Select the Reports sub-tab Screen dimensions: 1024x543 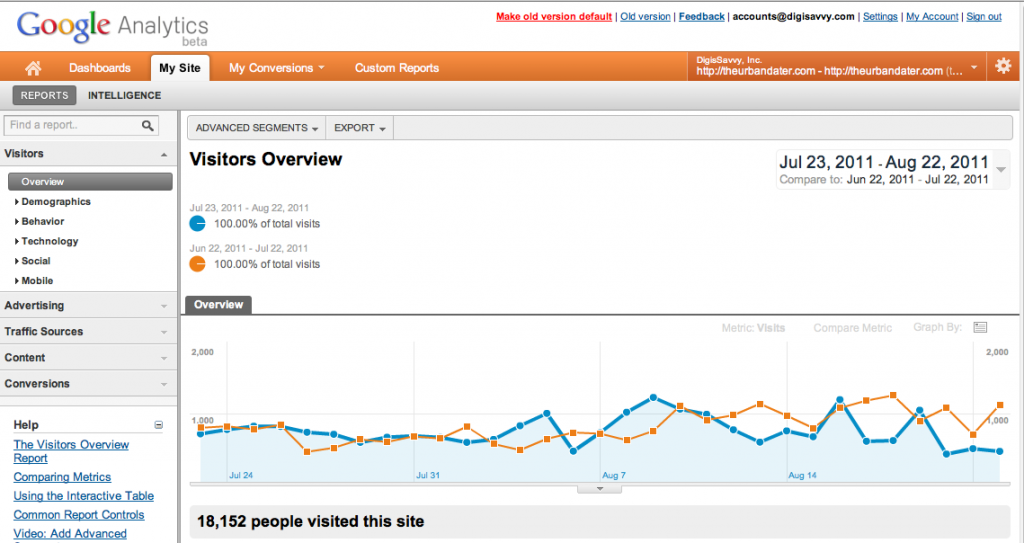44,95
